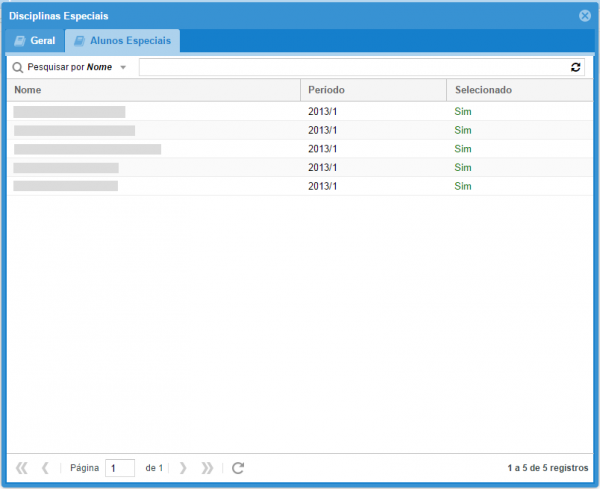Screen dimensions: 600x489
Task: Switch to the Geral tab
Action: [x=34, y=41]
